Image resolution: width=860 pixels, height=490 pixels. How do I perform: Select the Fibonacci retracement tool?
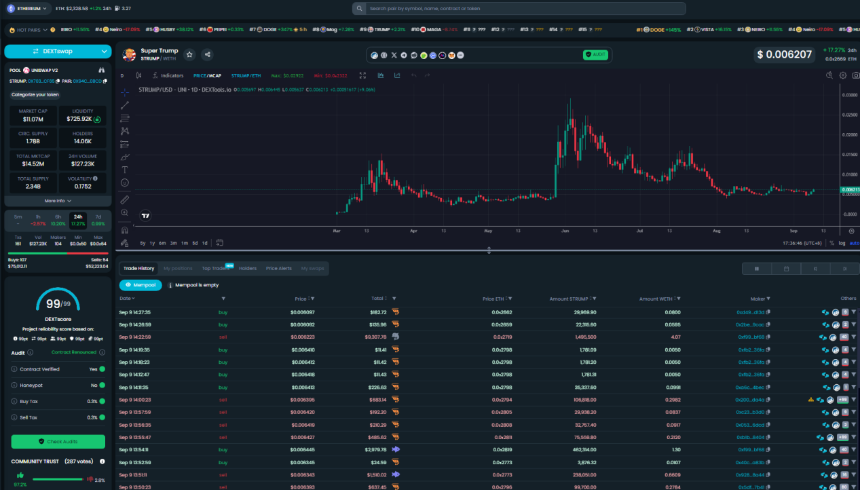[125, 118]
